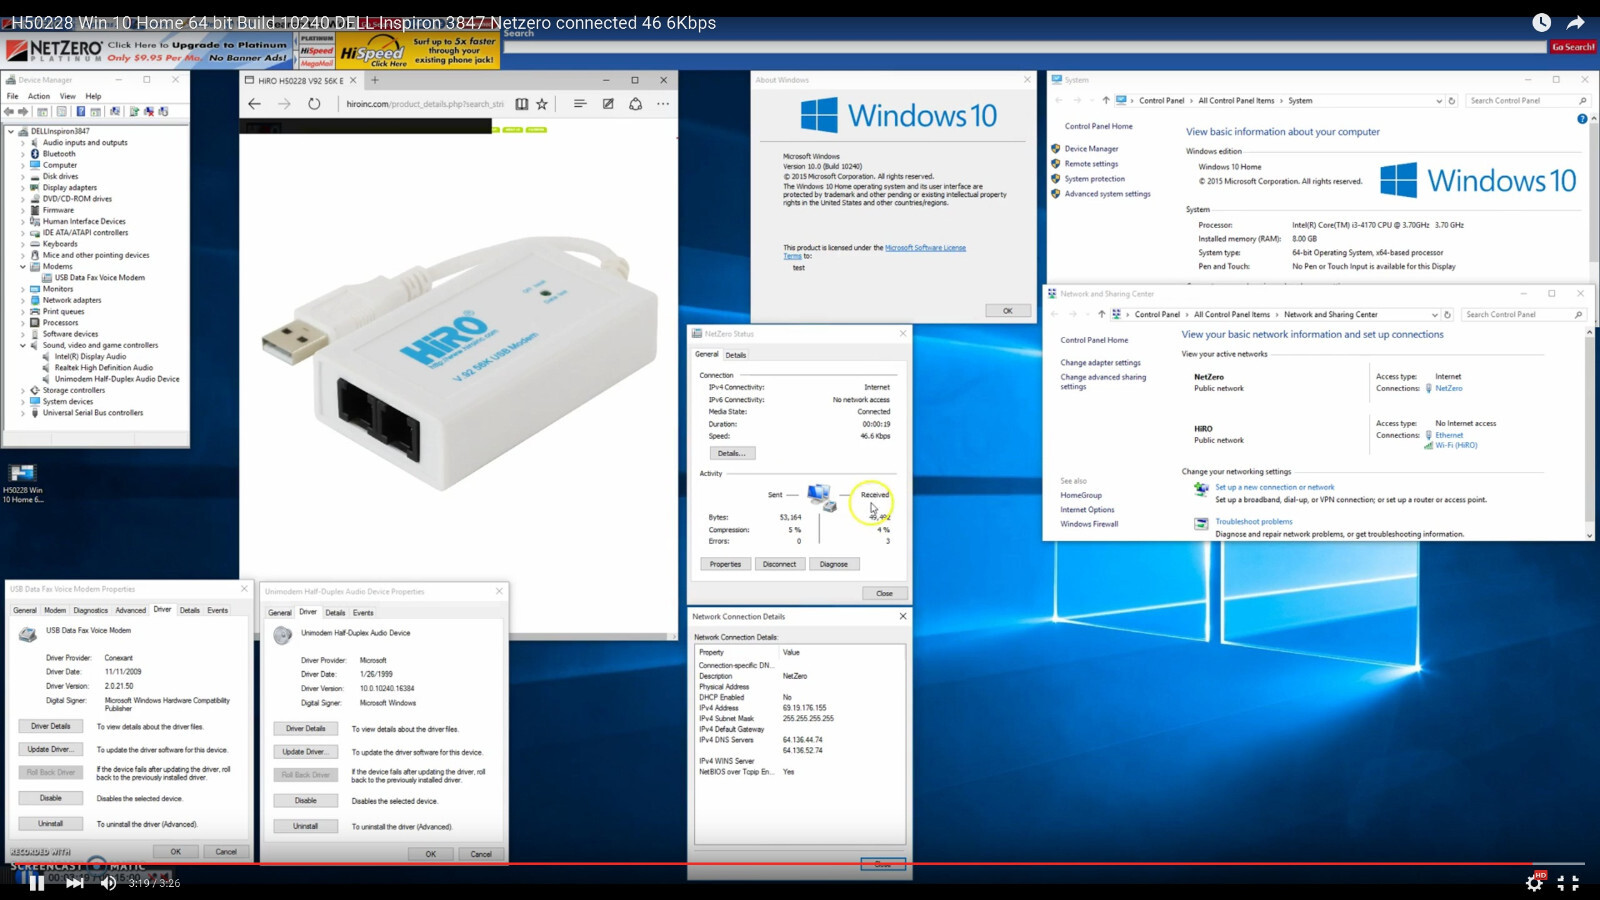Open Device Manager Action menu
This screenshot has height=900, width=1600.
(x=39, y=96)
